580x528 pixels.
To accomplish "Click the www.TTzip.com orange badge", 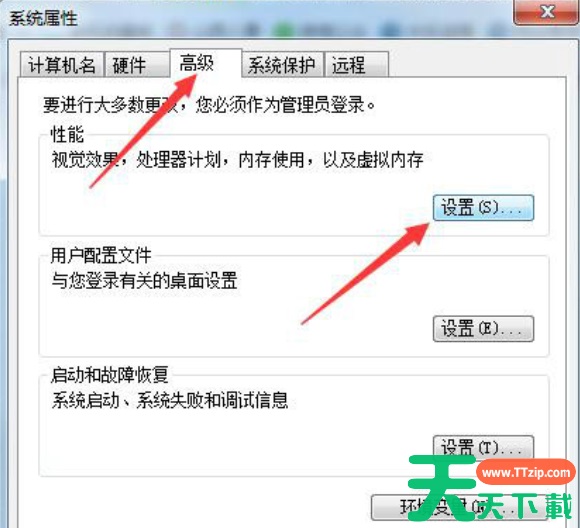I will [x=526, y=472].
